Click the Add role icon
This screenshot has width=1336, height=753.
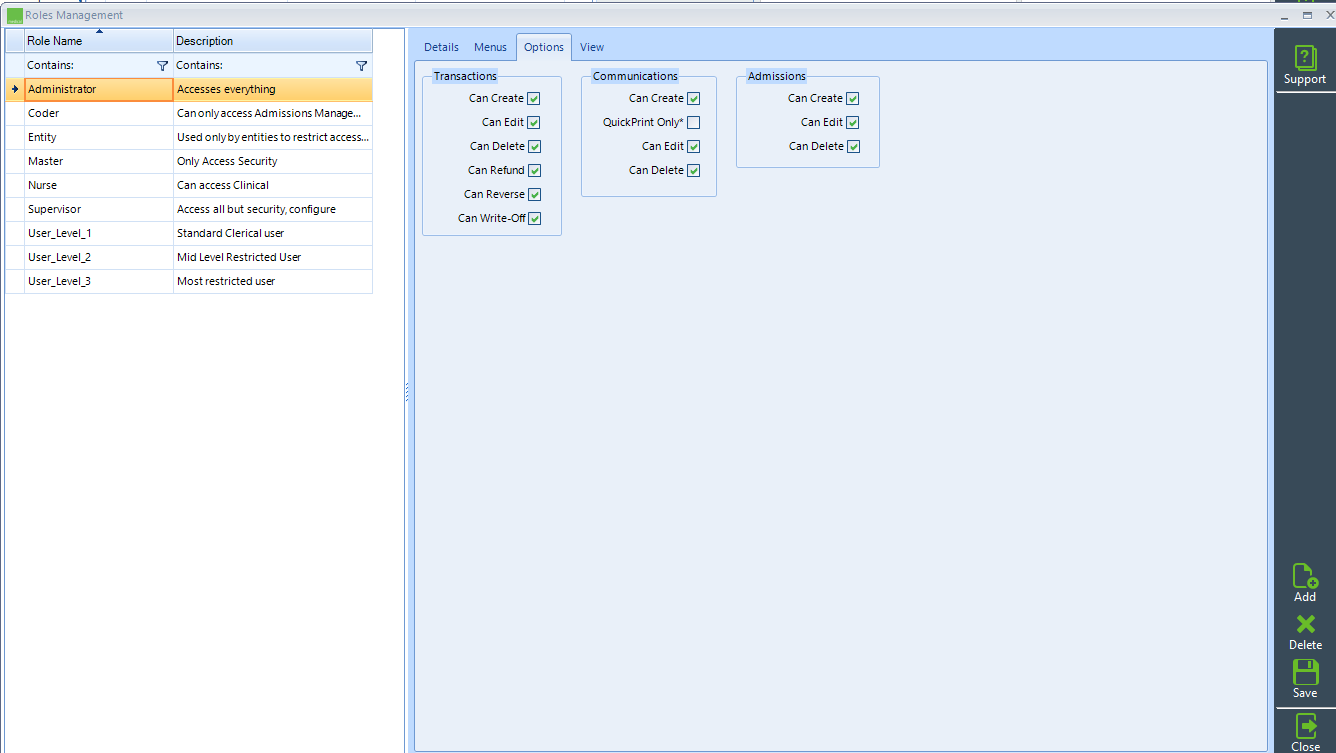1305,576
